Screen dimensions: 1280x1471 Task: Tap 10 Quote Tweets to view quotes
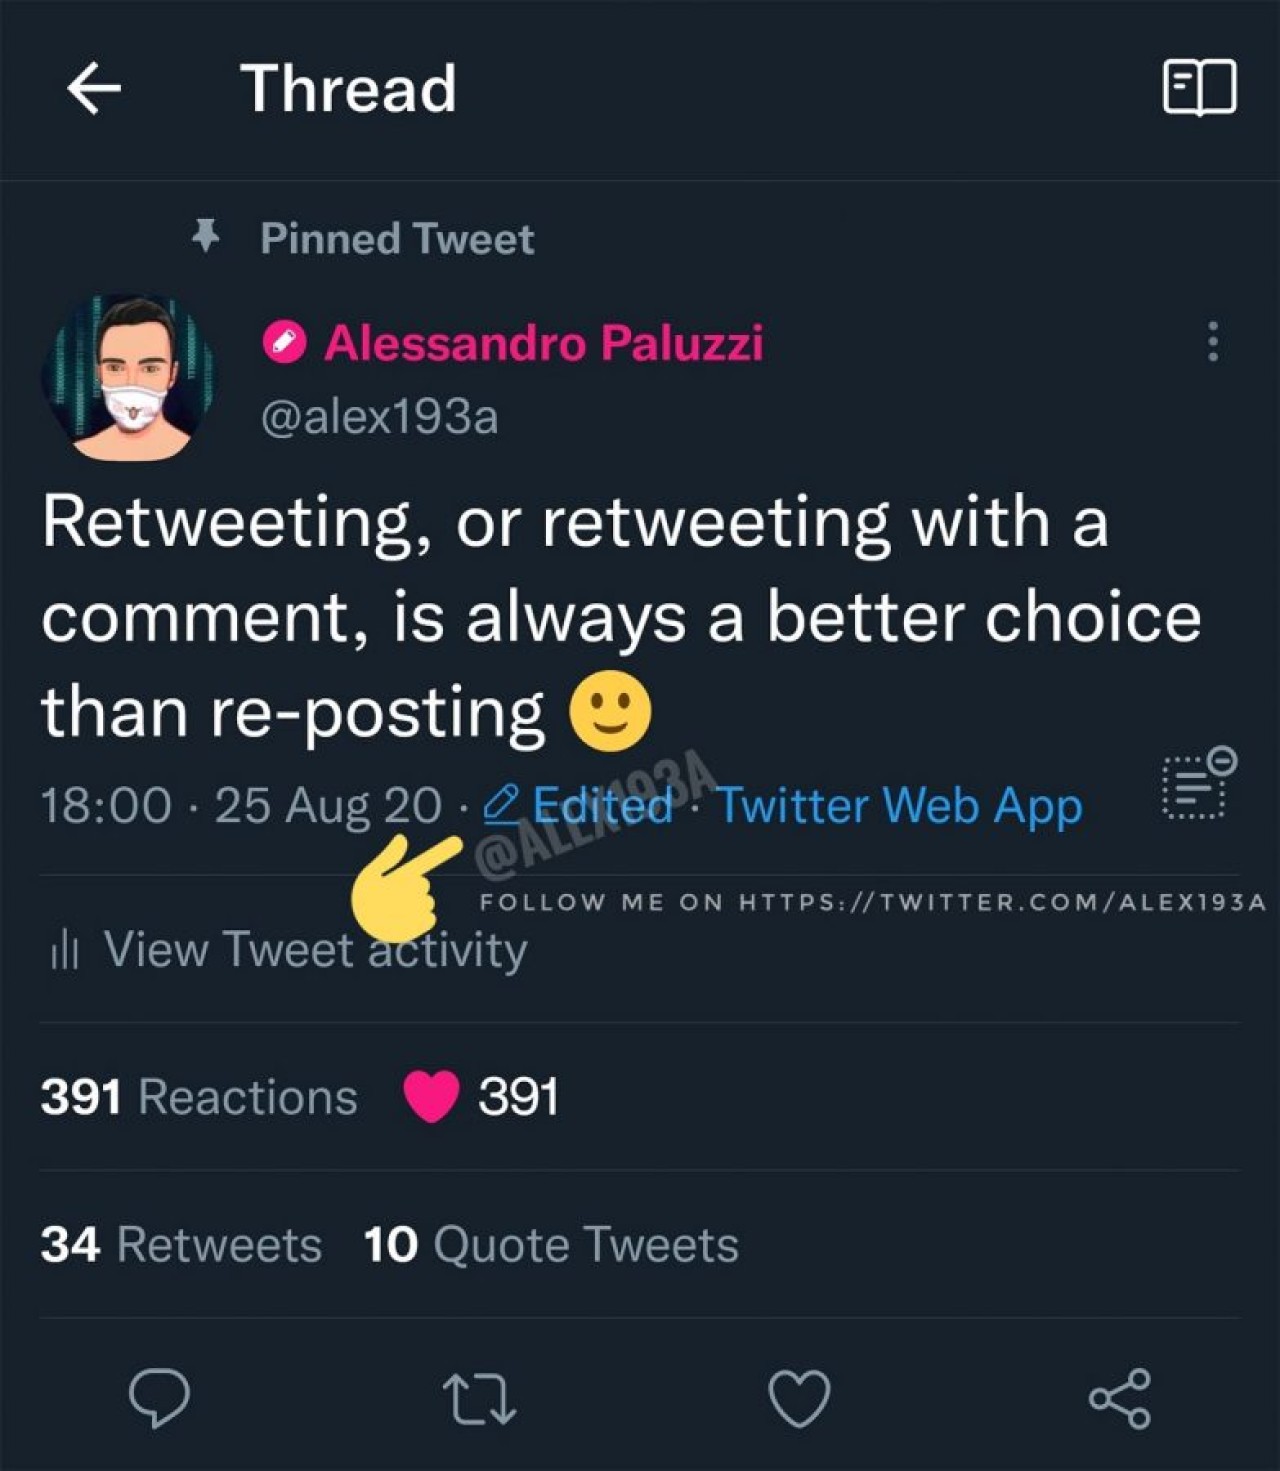(x=550, y=1245)
